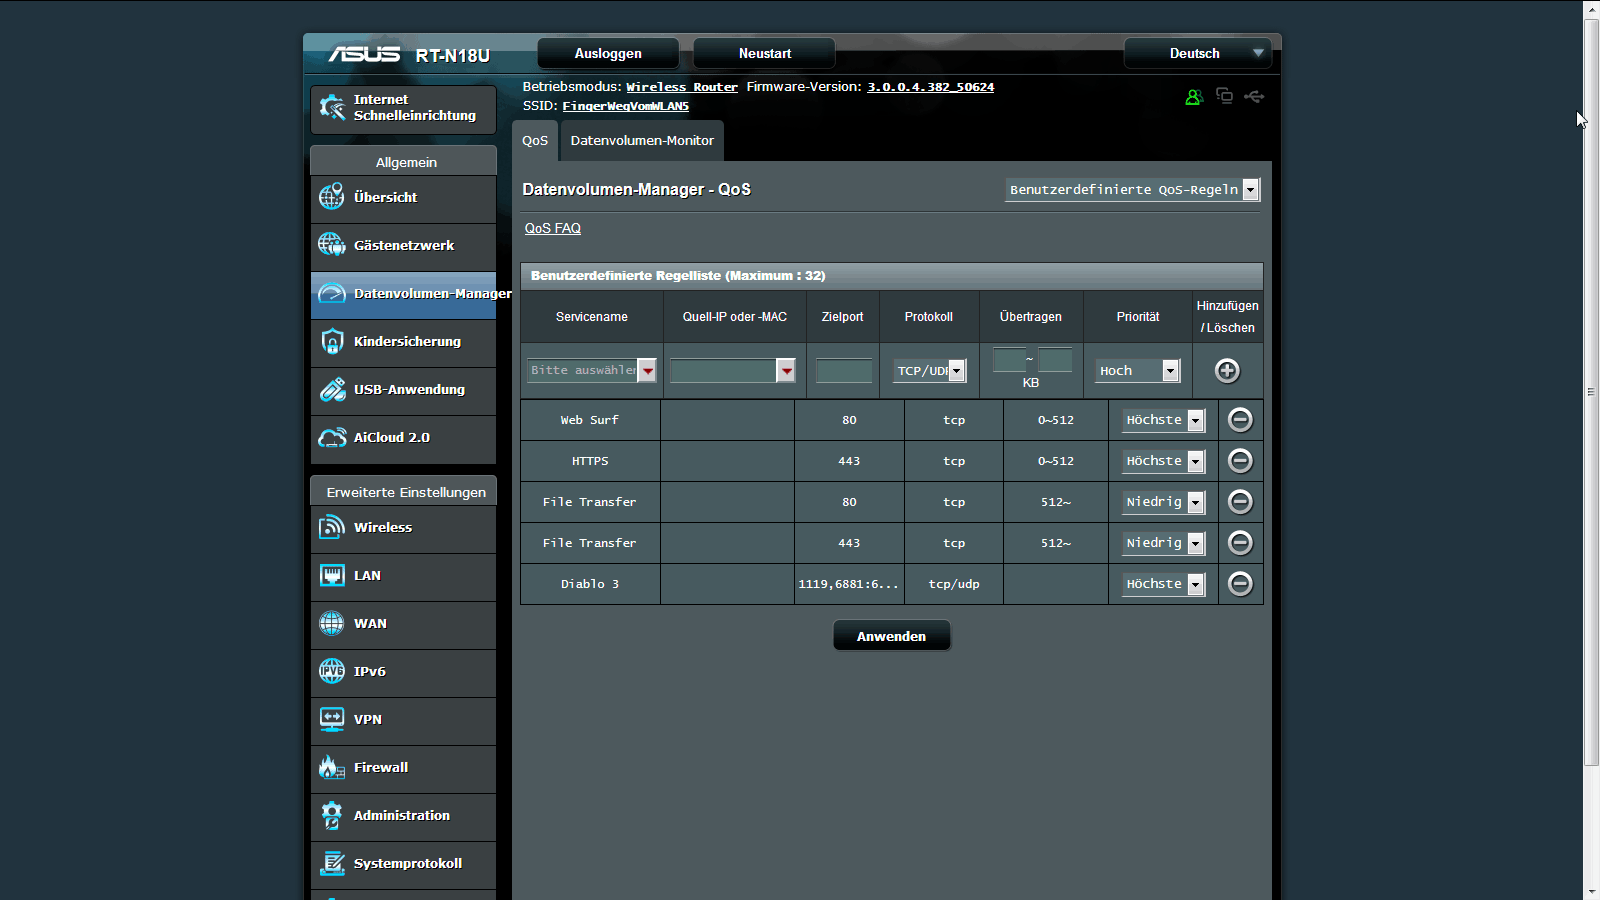Delete the File Transfer port 80 rule
Screen dimensions: 1600x900
(x=1240, y=502)
